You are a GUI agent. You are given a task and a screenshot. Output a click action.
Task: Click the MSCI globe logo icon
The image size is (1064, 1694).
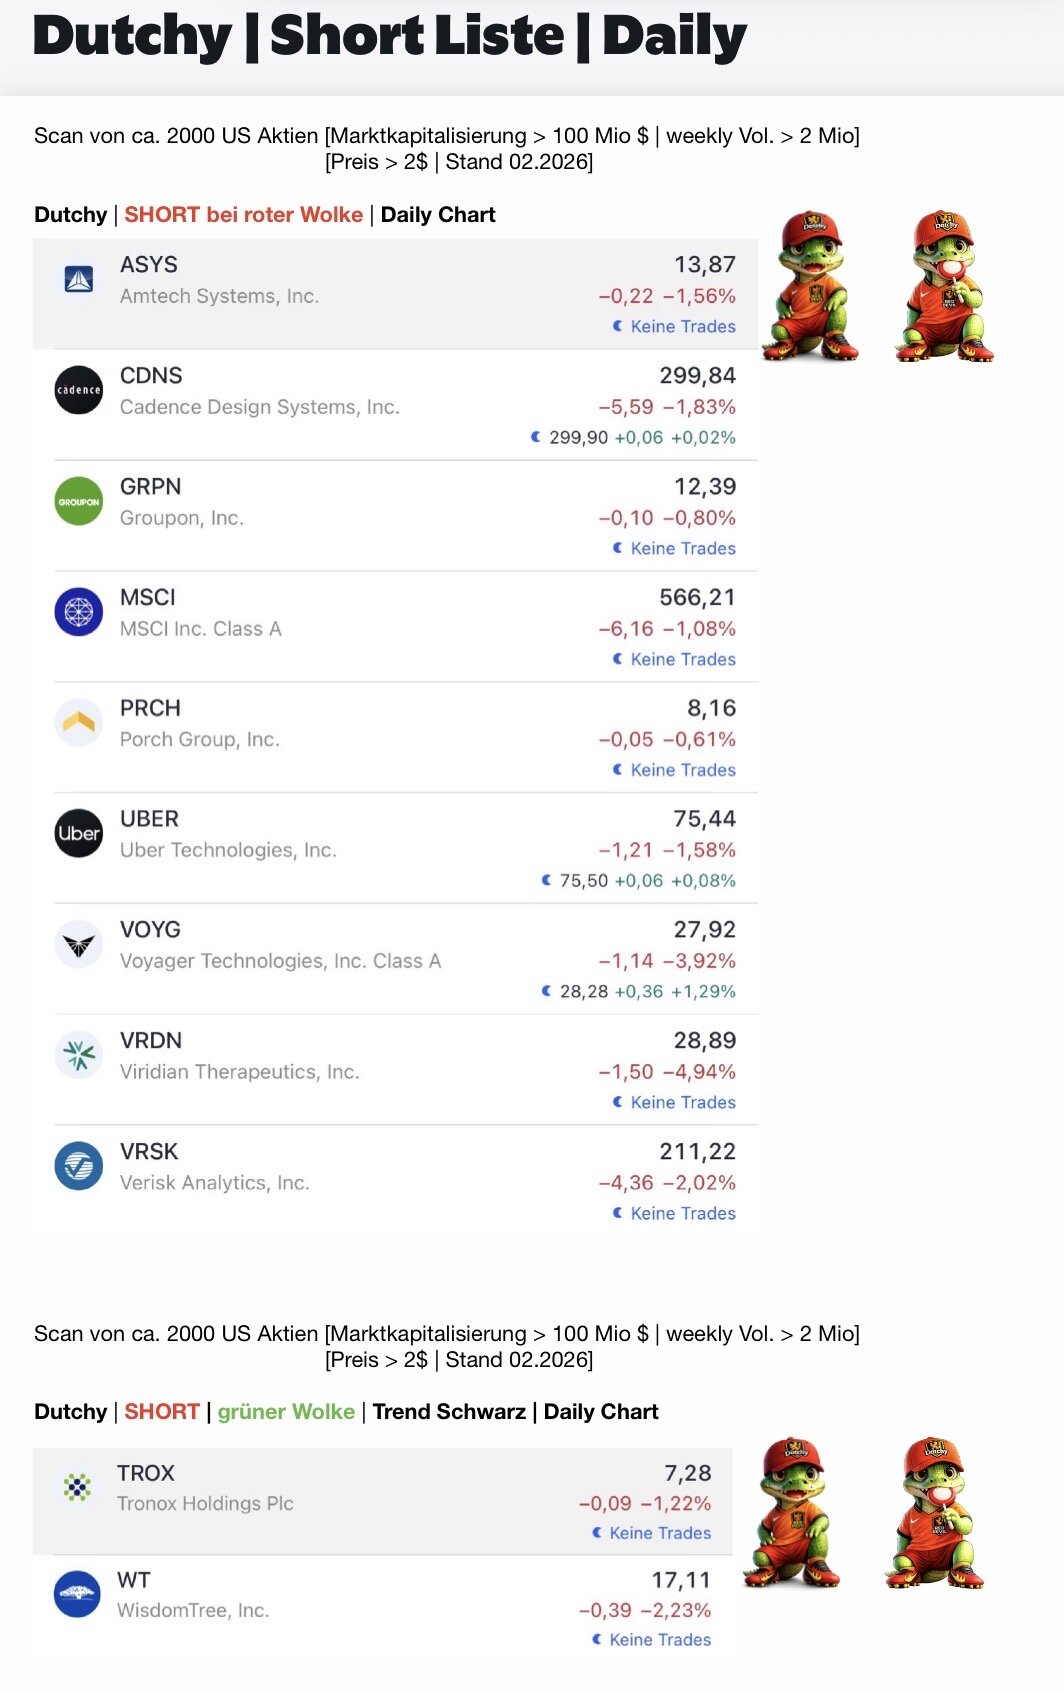pyautogui.click(x=79, y=611)
